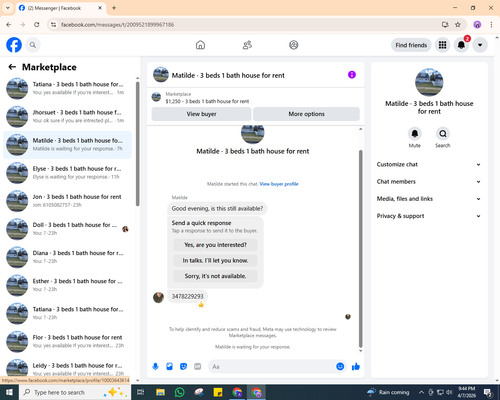
Task: Open the Elyse conversation
Action: click(x=67, y=173)
